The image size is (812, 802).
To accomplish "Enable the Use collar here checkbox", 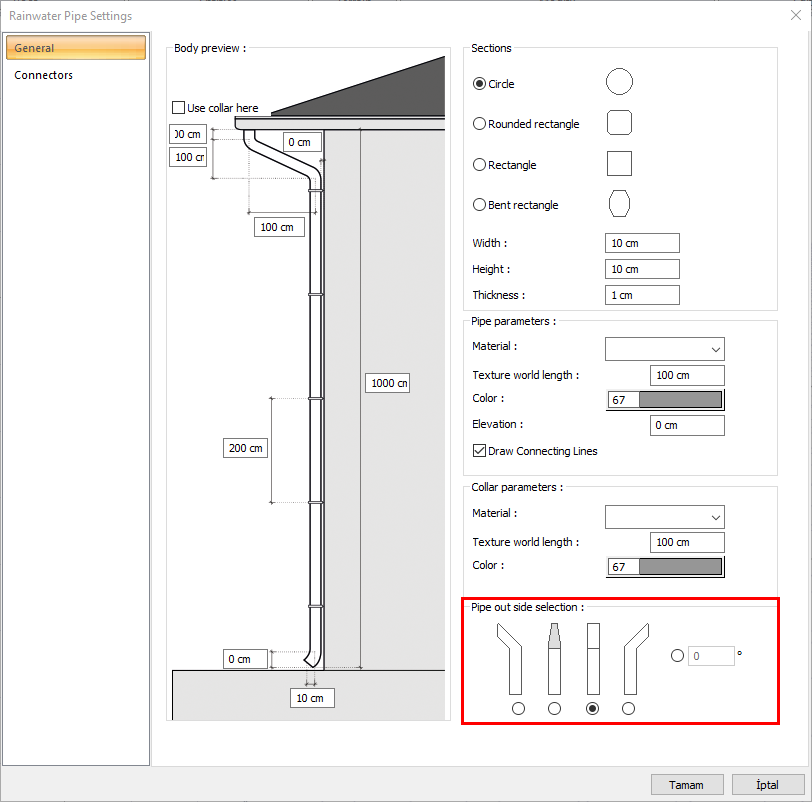I will (177, 108).
